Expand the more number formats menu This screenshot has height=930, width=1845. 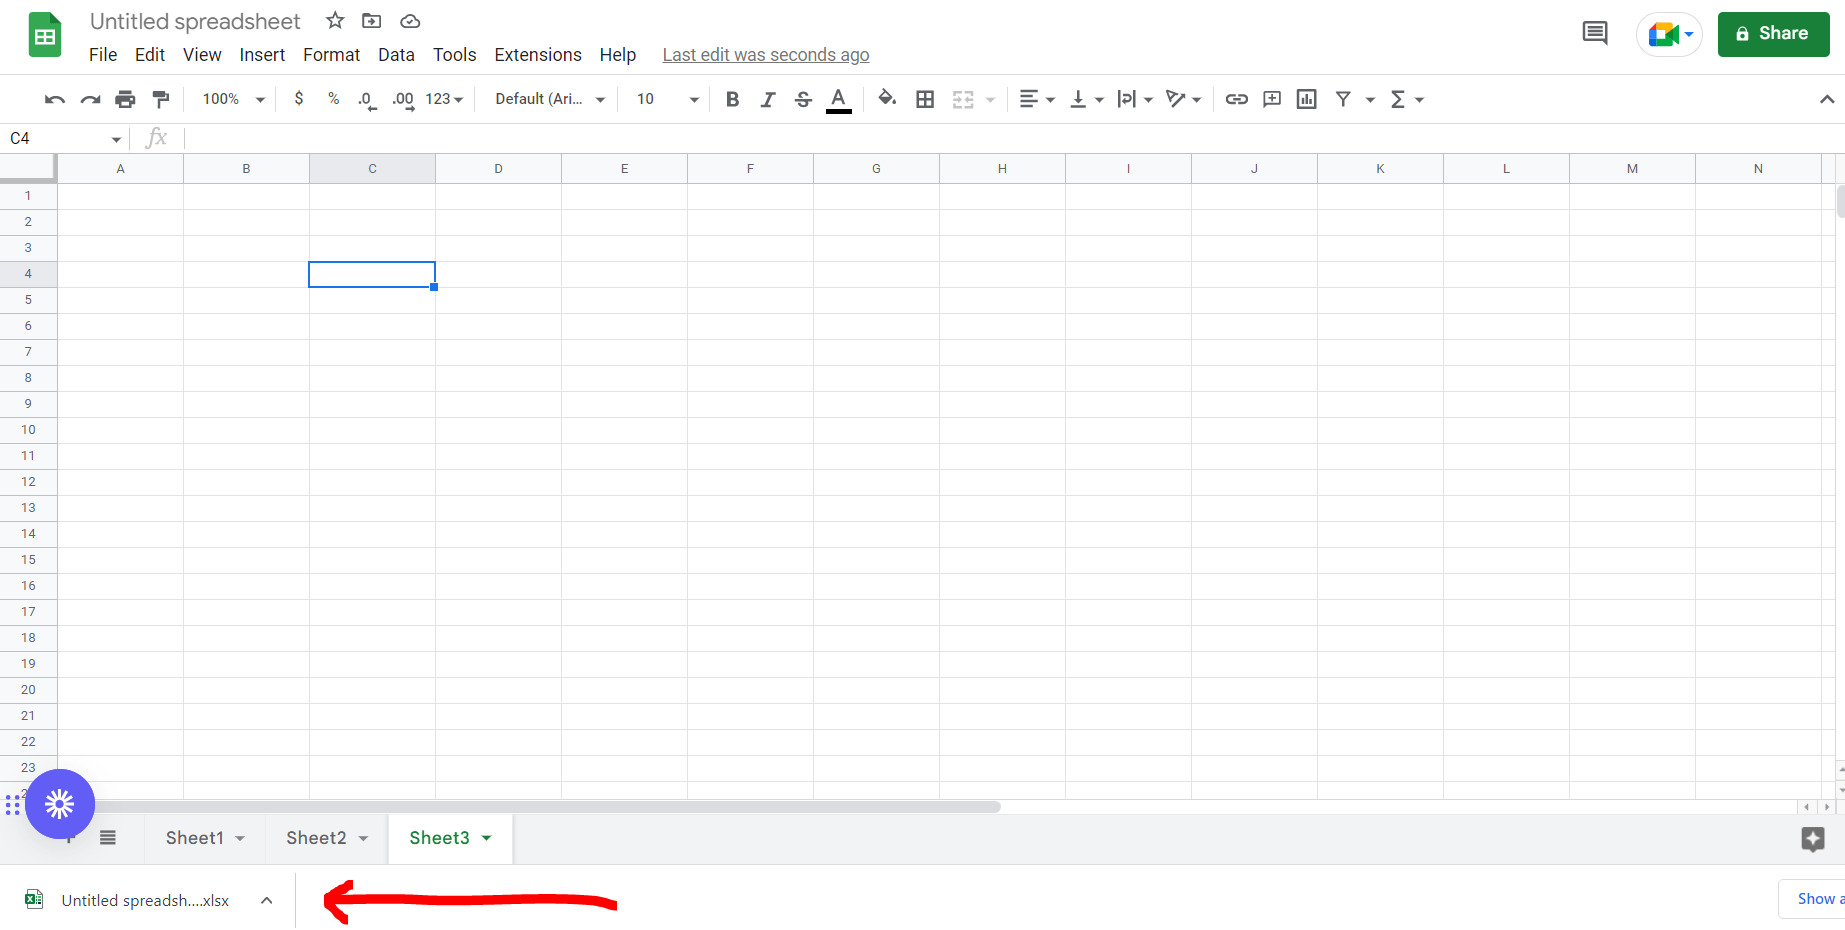[441, 99]
